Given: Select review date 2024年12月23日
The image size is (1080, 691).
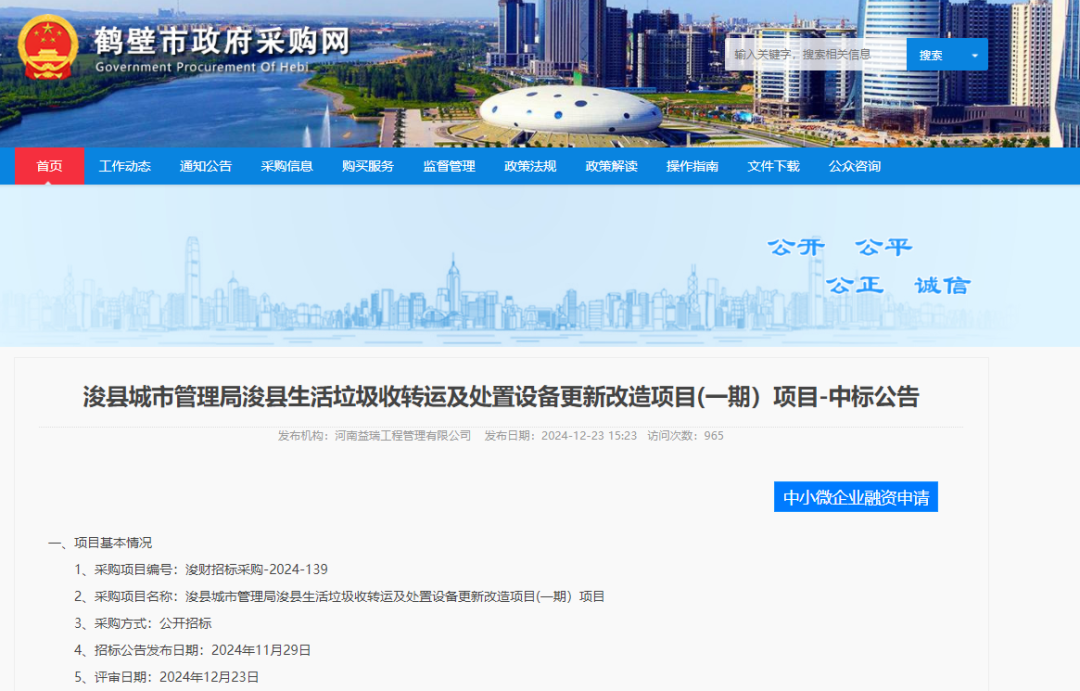Looking at the screenshot, I should 209,677.
